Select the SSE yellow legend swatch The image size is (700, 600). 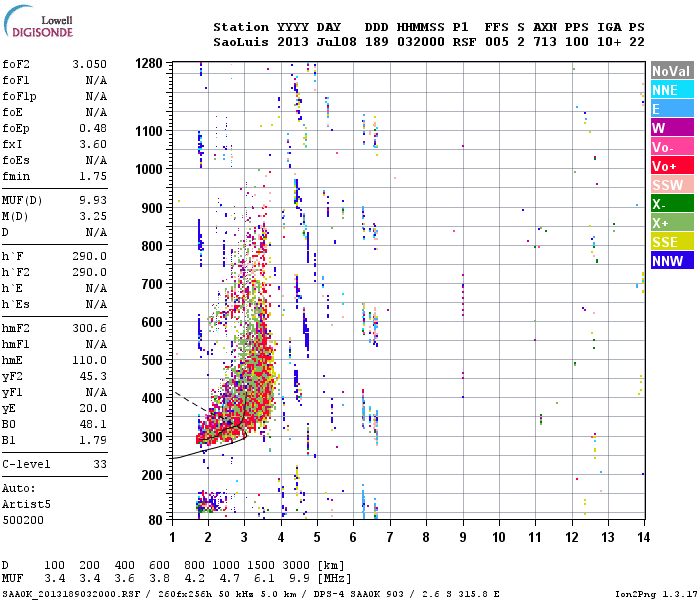click(x=672, y=242)
